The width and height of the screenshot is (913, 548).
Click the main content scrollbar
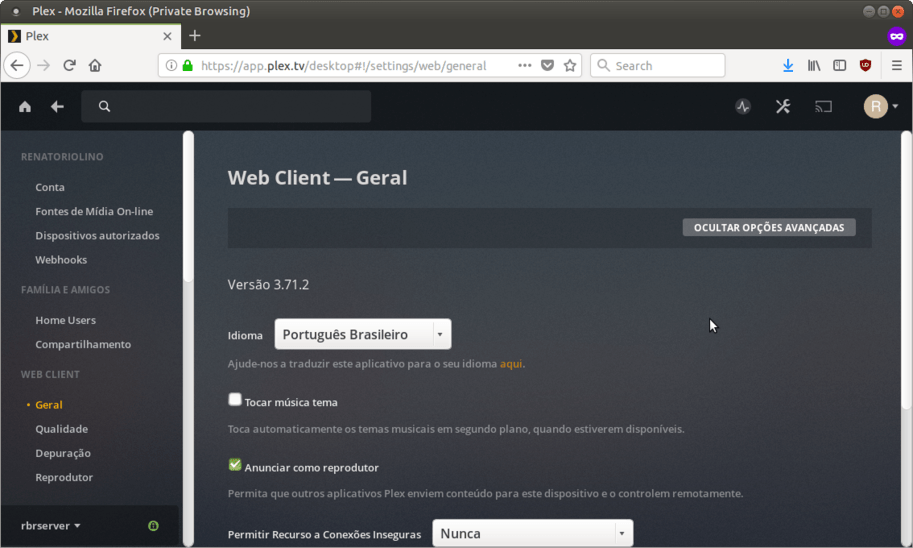[x=906, y=271]
